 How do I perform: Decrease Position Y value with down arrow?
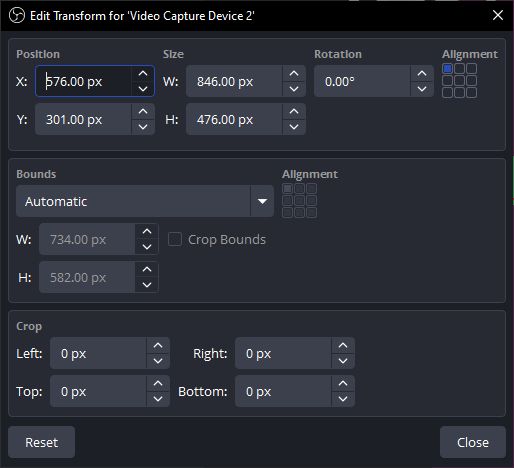pyautogui.click(x=143, y=127)
